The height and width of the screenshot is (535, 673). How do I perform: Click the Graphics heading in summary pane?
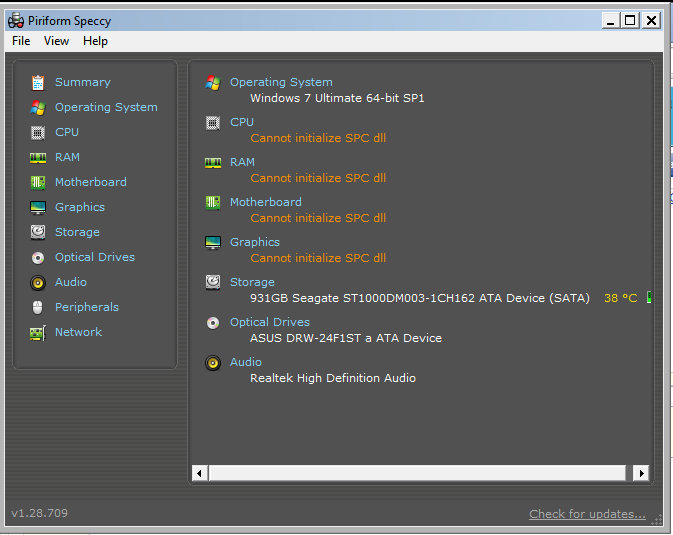click(x=255, y=242)
